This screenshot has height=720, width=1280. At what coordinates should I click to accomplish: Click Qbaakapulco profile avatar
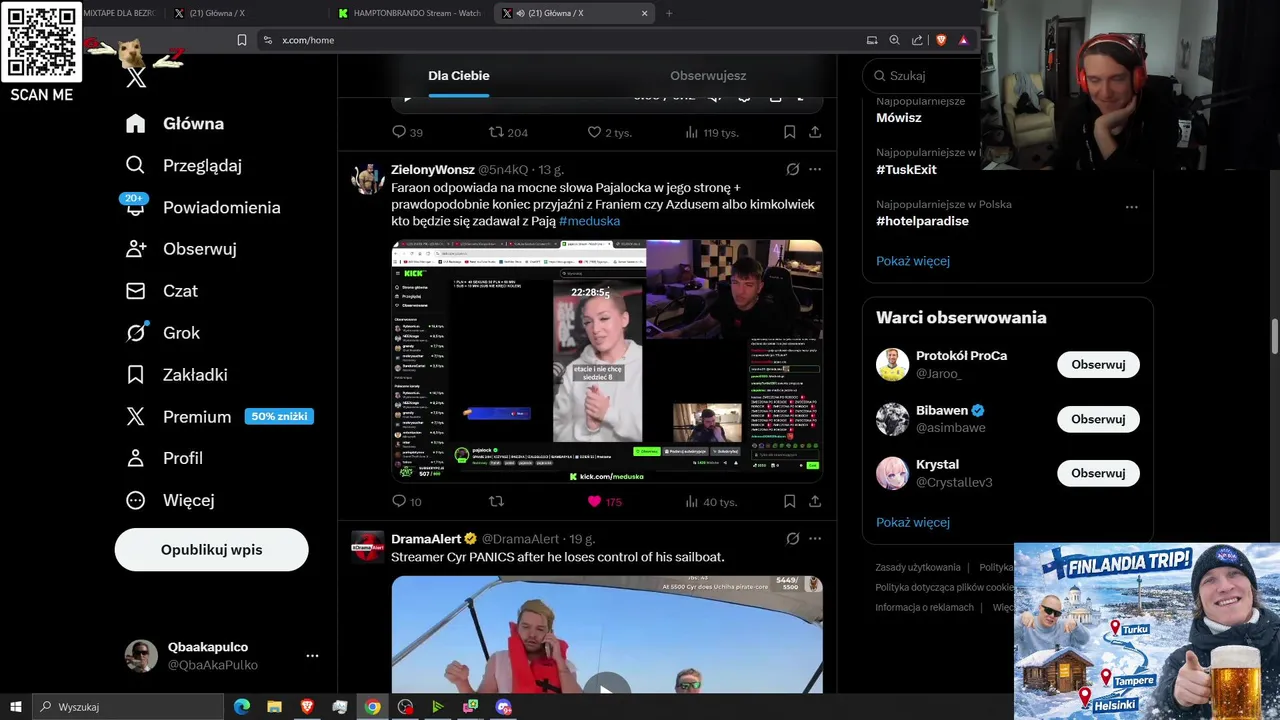[x=141, y=656]
